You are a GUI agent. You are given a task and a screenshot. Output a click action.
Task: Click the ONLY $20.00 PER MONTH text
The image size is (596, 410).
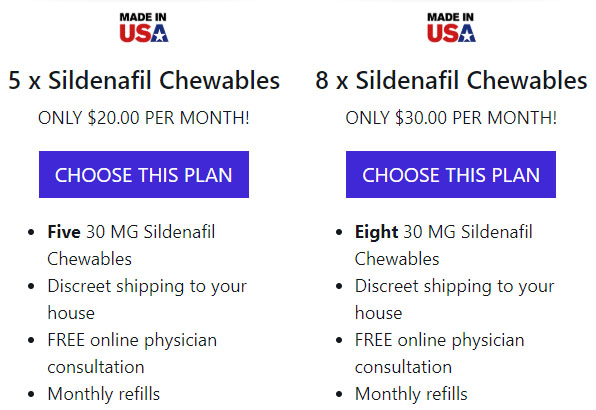[144, 118]
